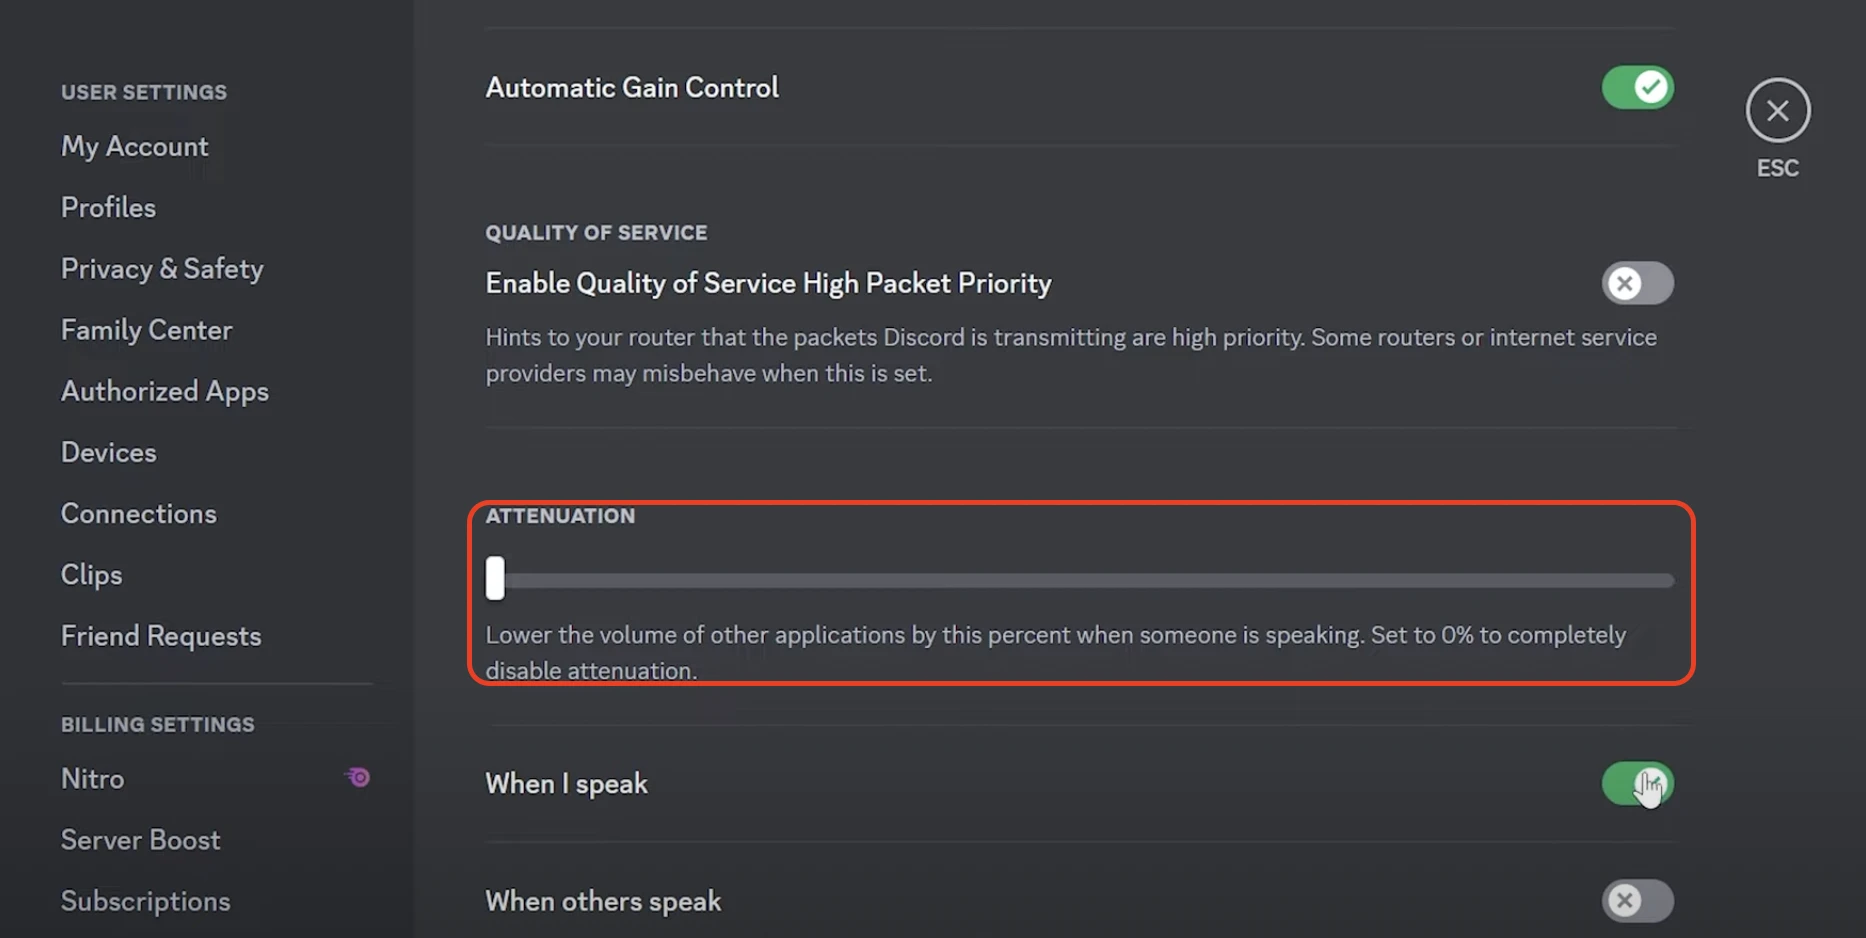1866x938 pixels.
Task: Click the Nitro badge icon in sidebar
Action: [358, 777]
